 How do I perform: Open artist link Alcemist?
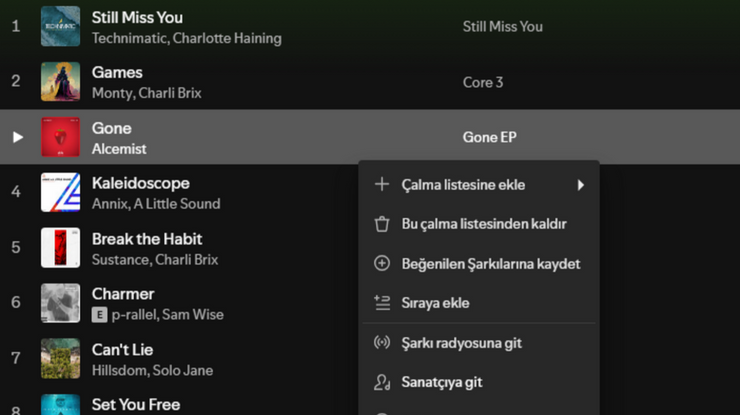pos(119,149)
